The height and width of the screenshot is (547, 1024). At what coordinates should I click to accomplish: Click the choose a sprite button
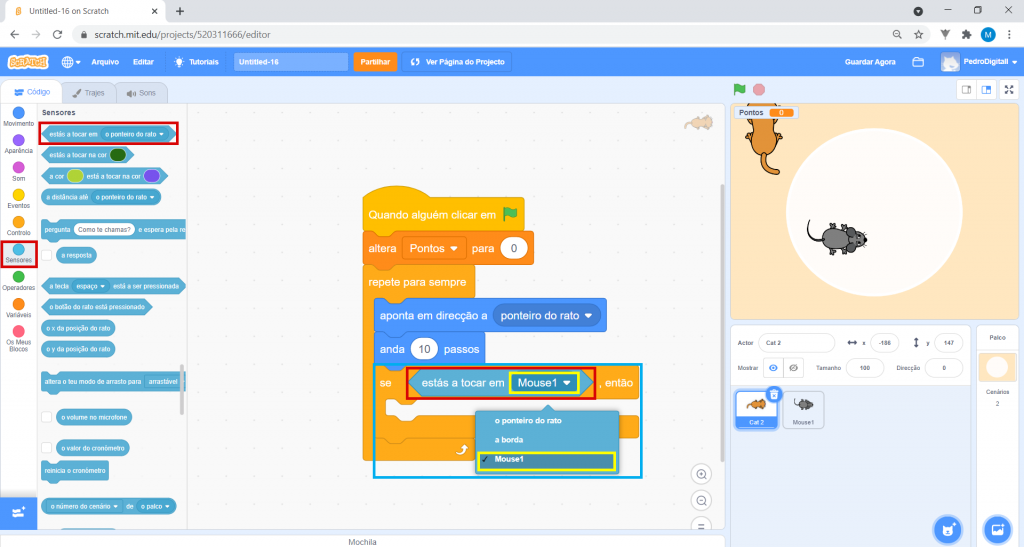[x=948, y=529]
